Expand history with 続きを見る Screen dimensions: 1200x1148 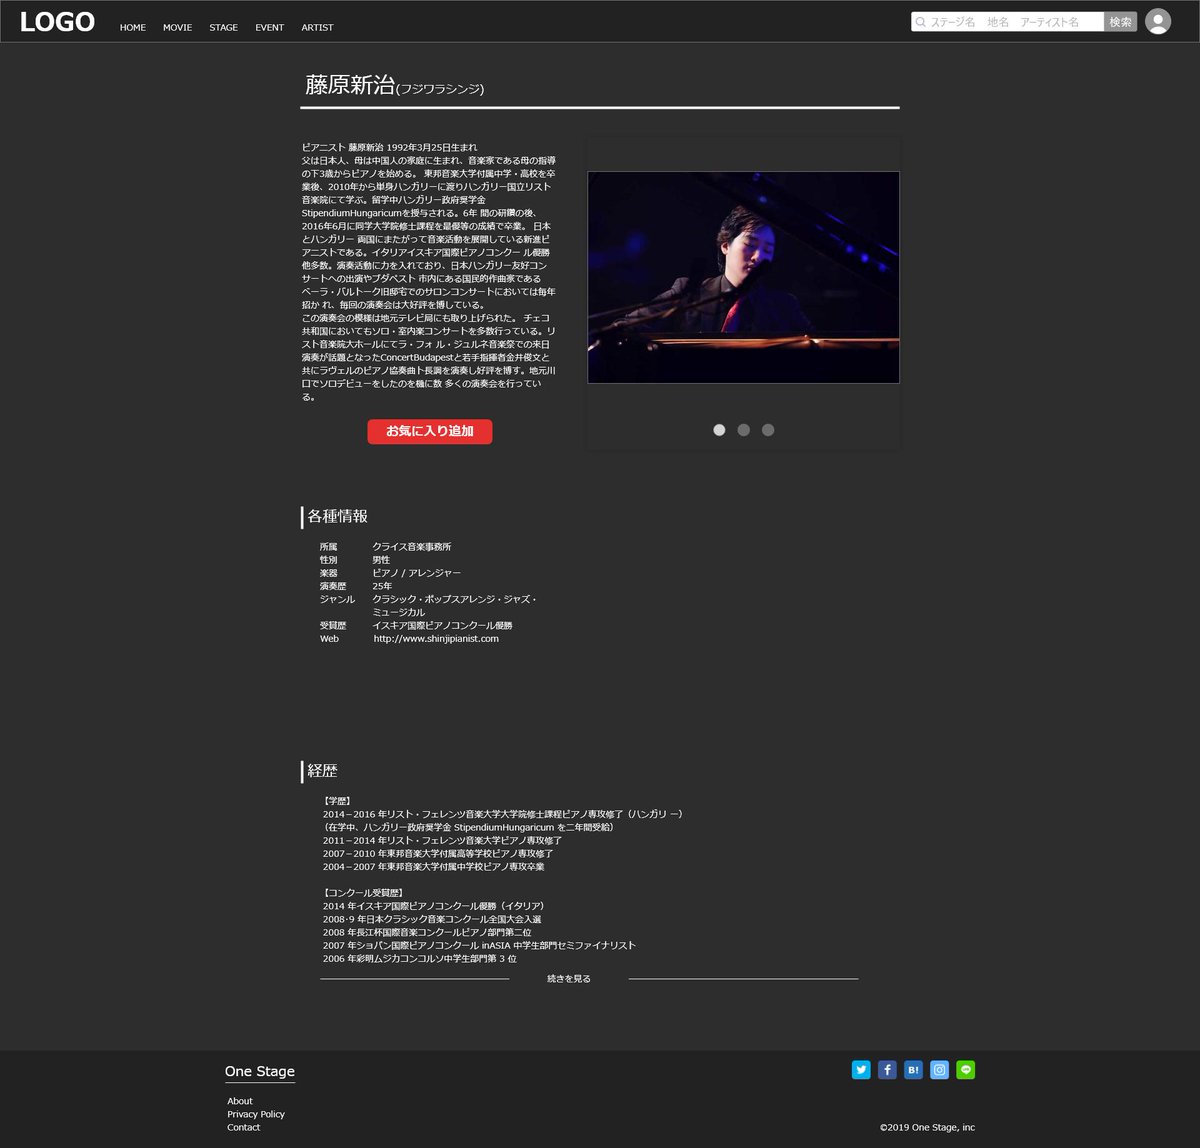pyautogui.click(x=569, y=979)
